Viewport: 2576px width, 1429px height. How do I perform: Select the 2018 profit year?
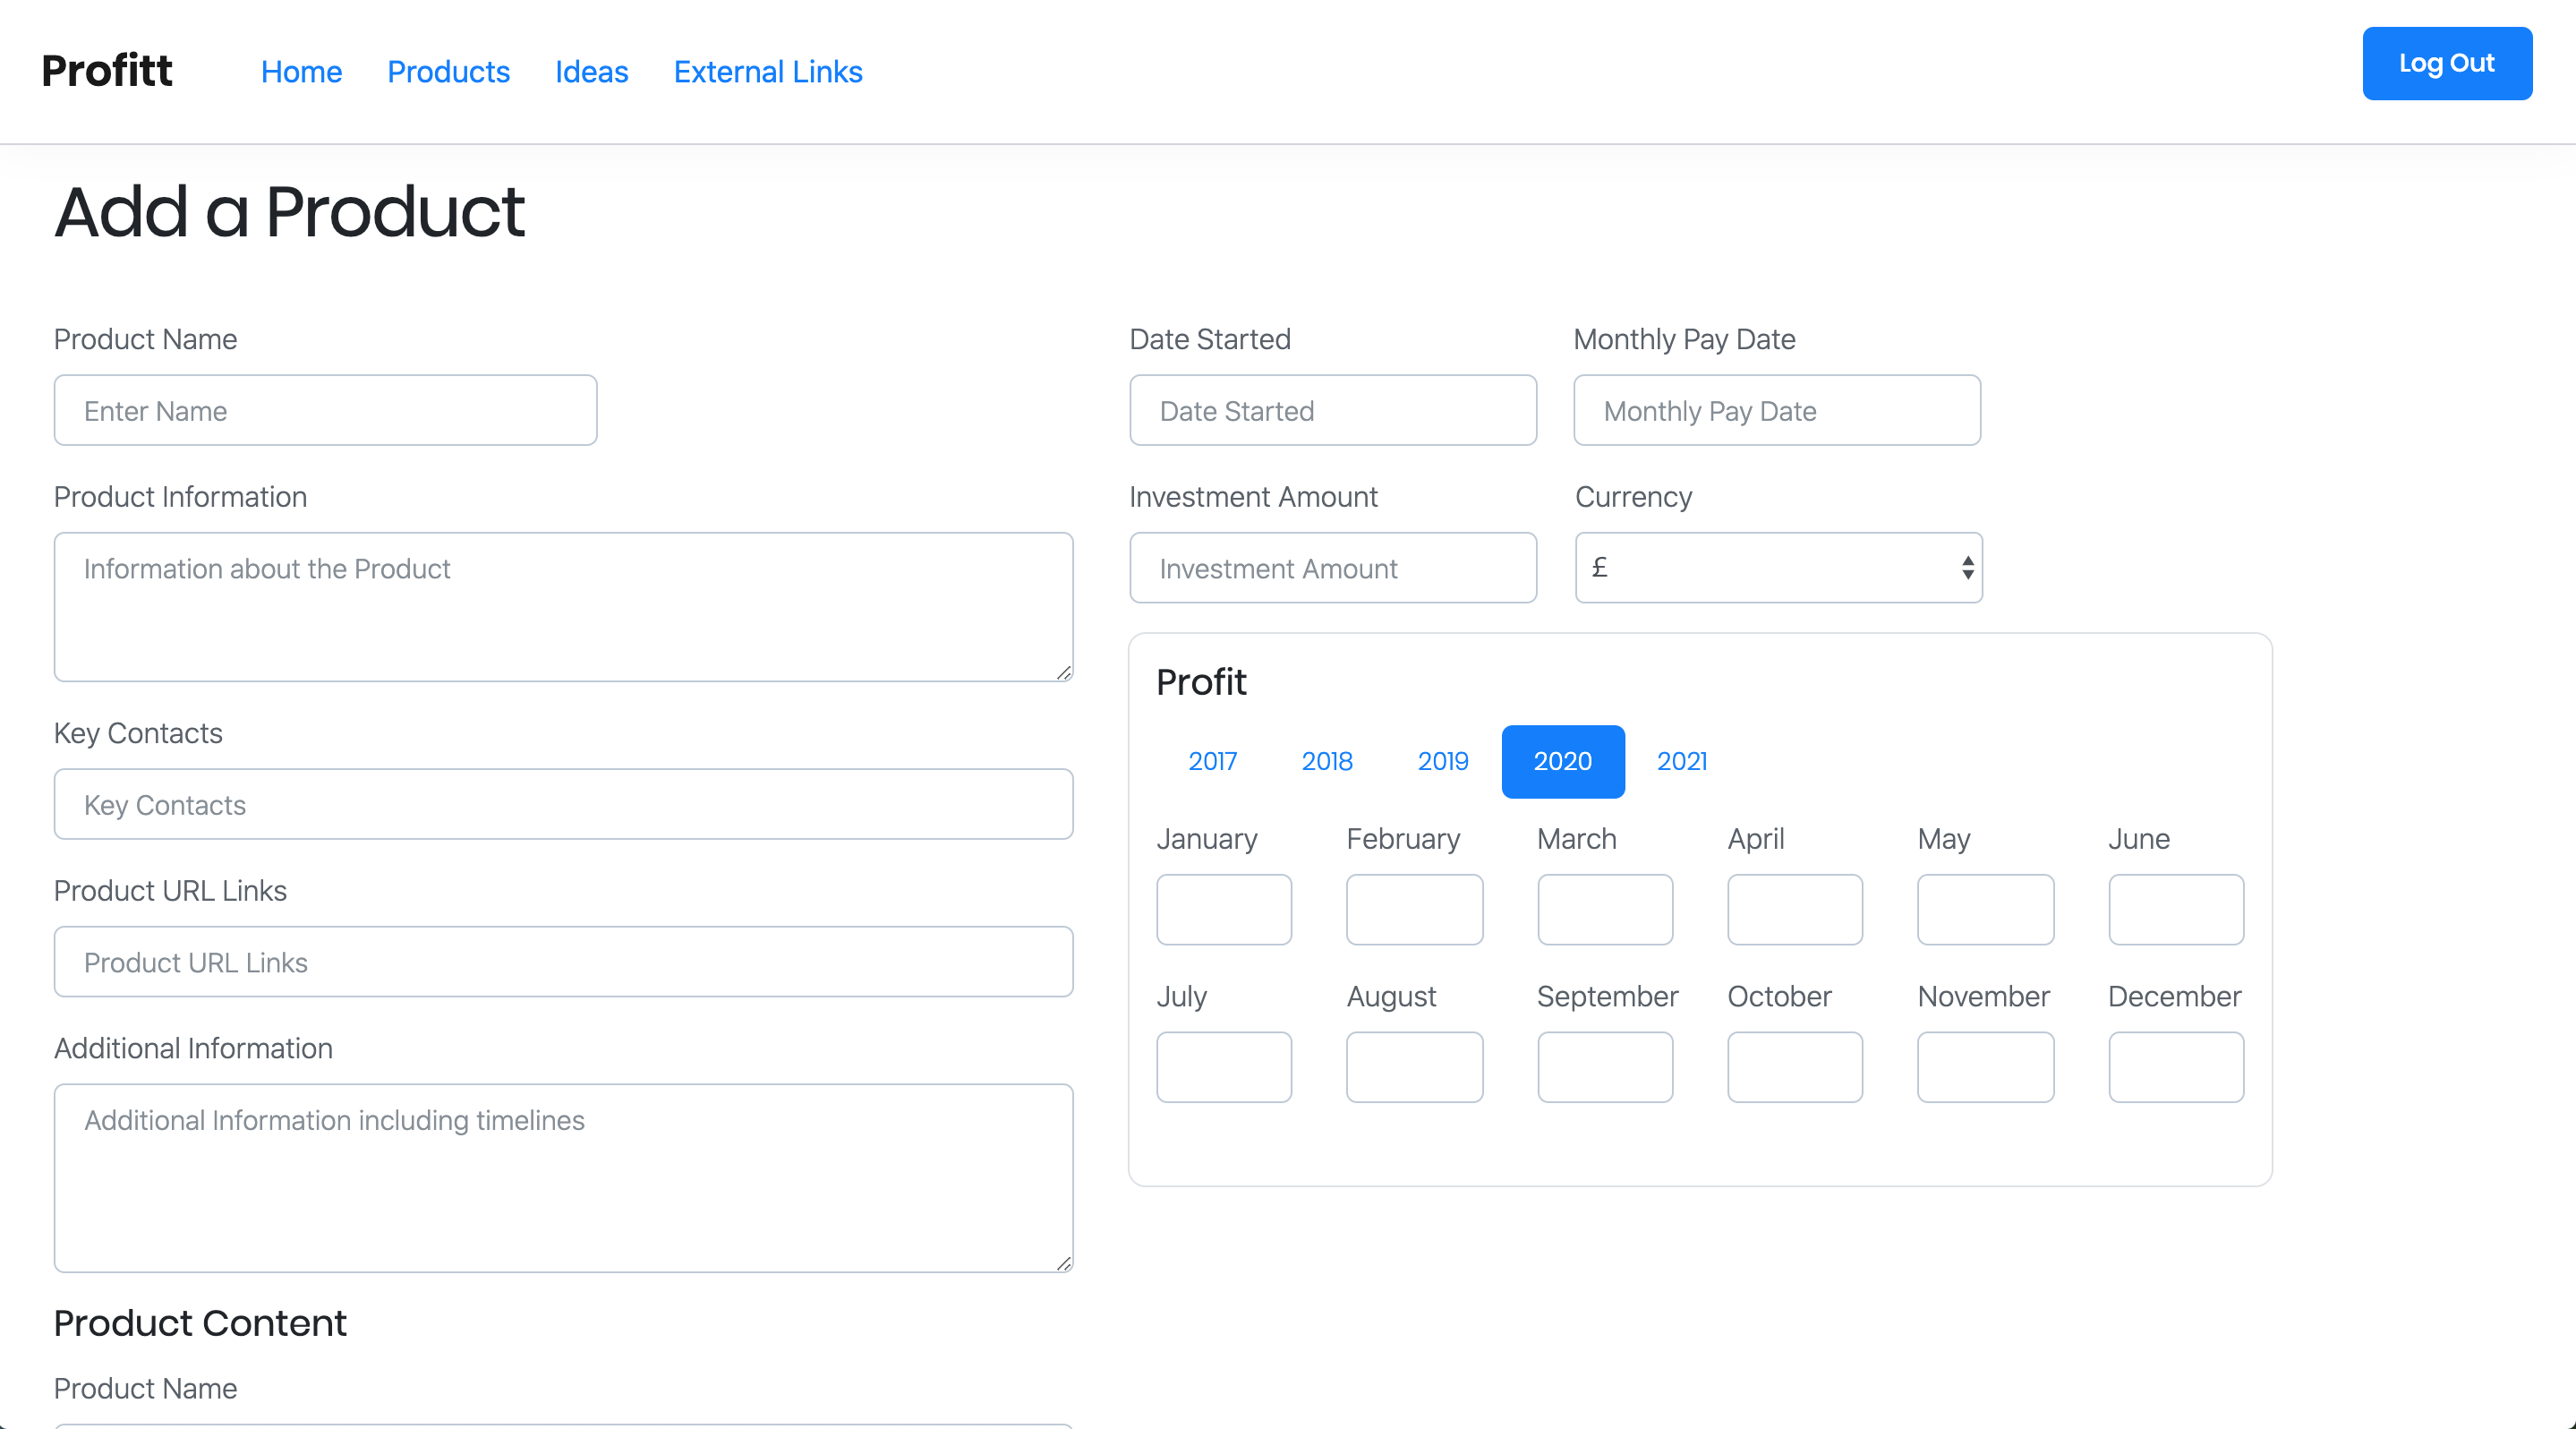pyautogui.click(x=1327, y=761)
